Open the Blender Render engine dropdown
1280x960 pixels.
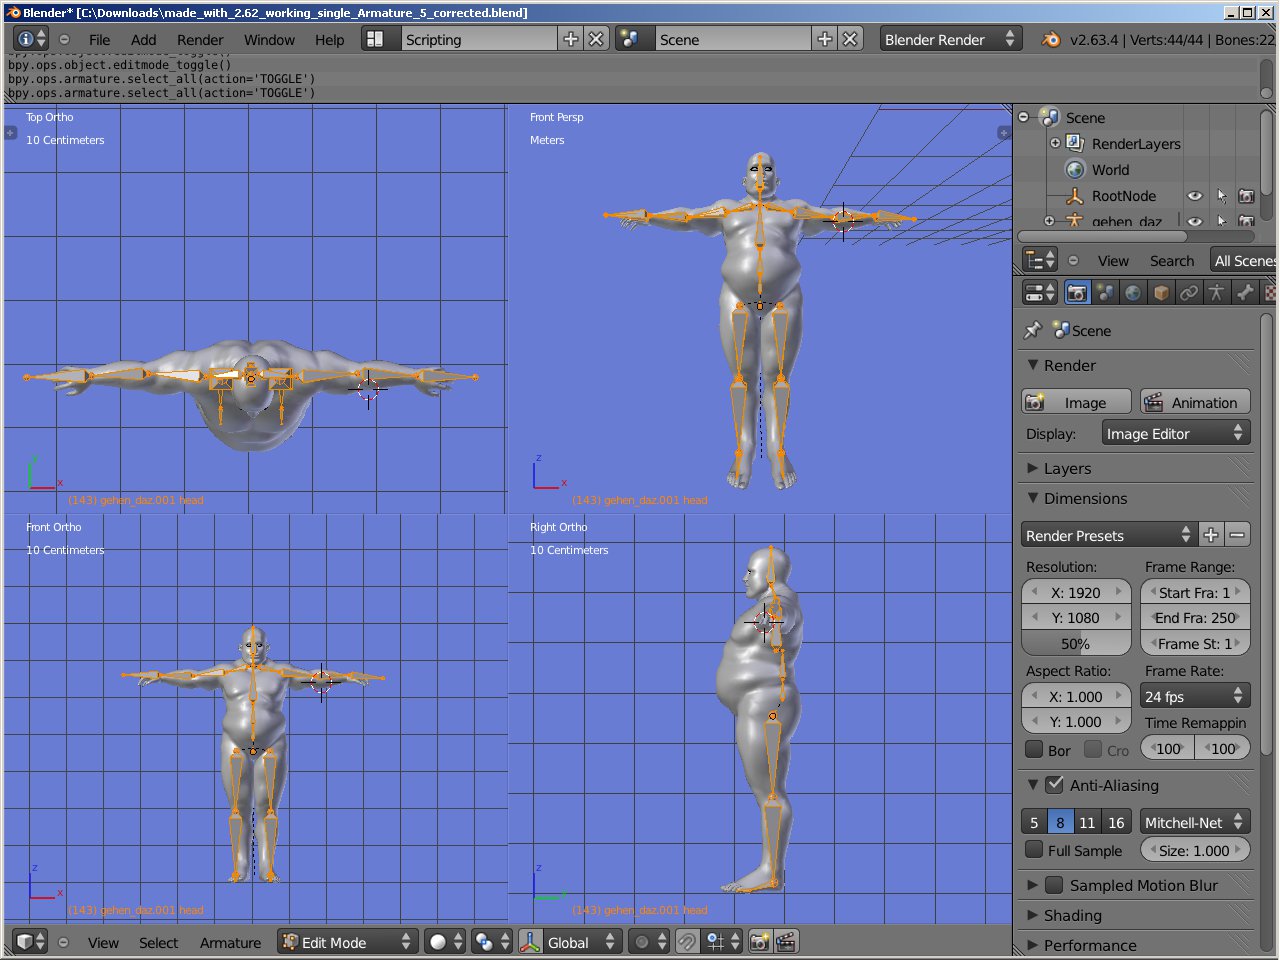(x=949, y=39)
